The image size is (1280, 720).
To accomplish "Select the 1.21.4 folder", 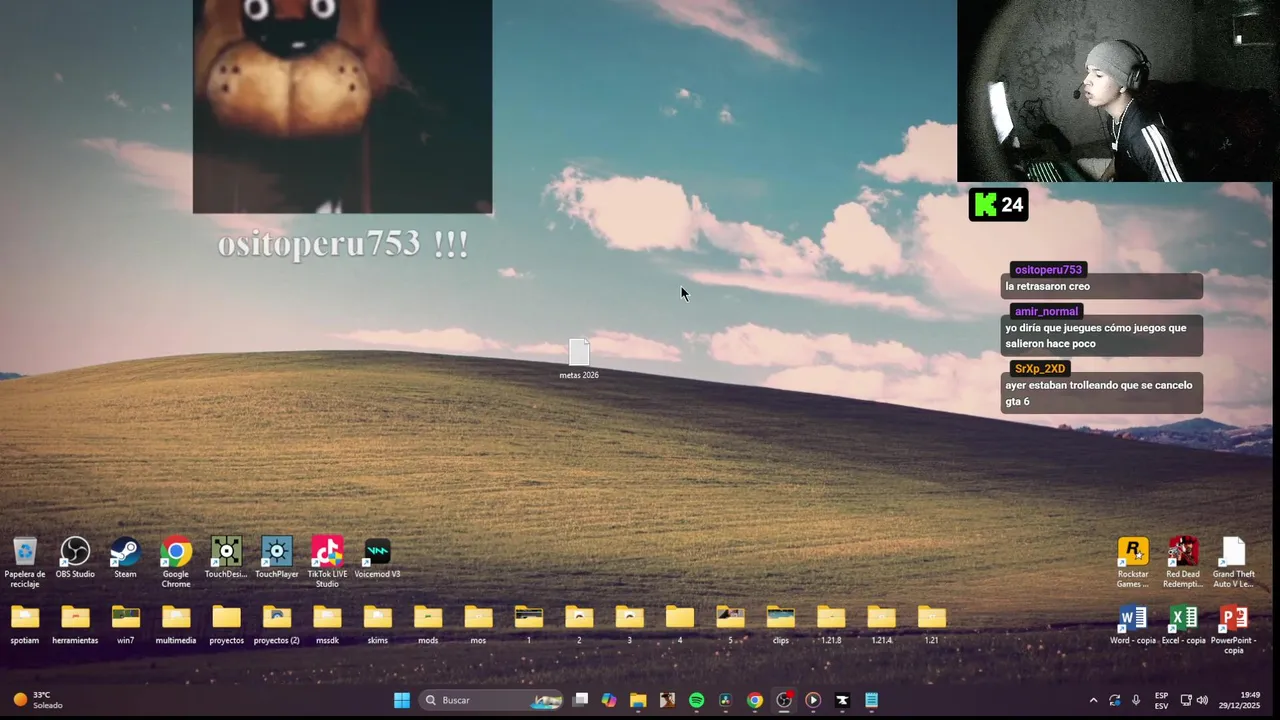I will click(881, 625).
